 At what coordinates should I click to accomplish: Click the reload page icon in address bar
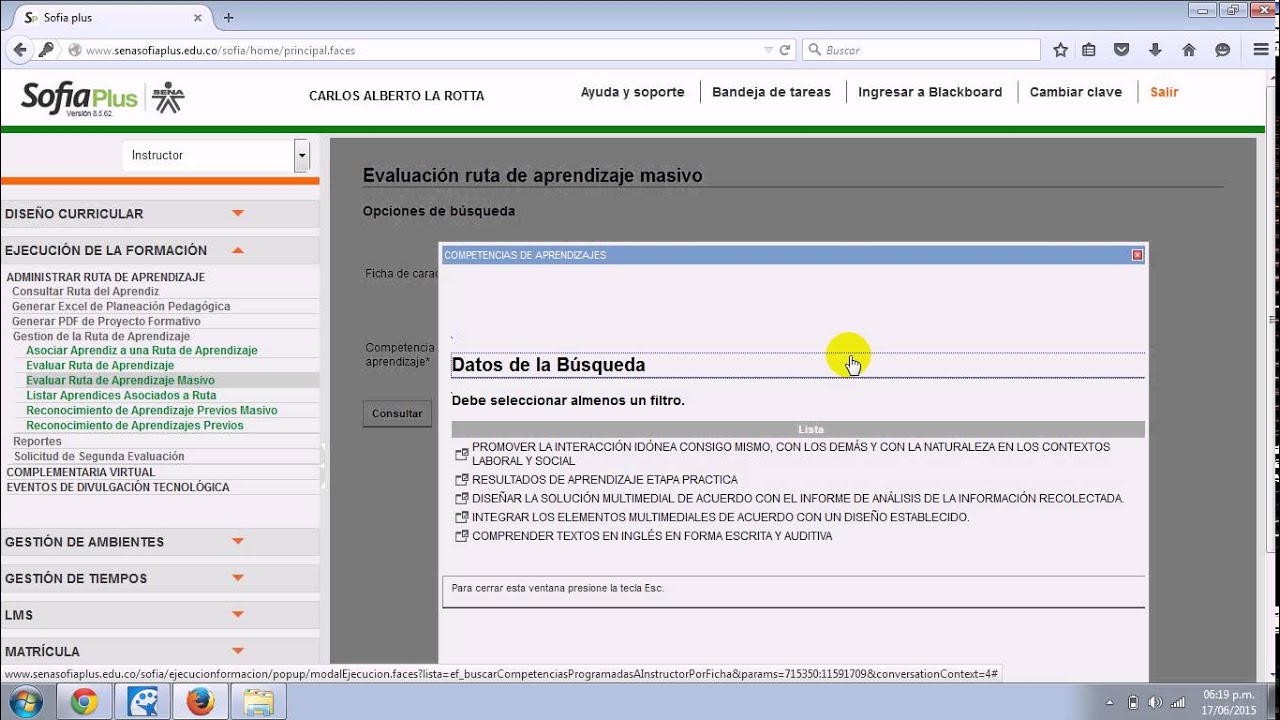point(785,50)
